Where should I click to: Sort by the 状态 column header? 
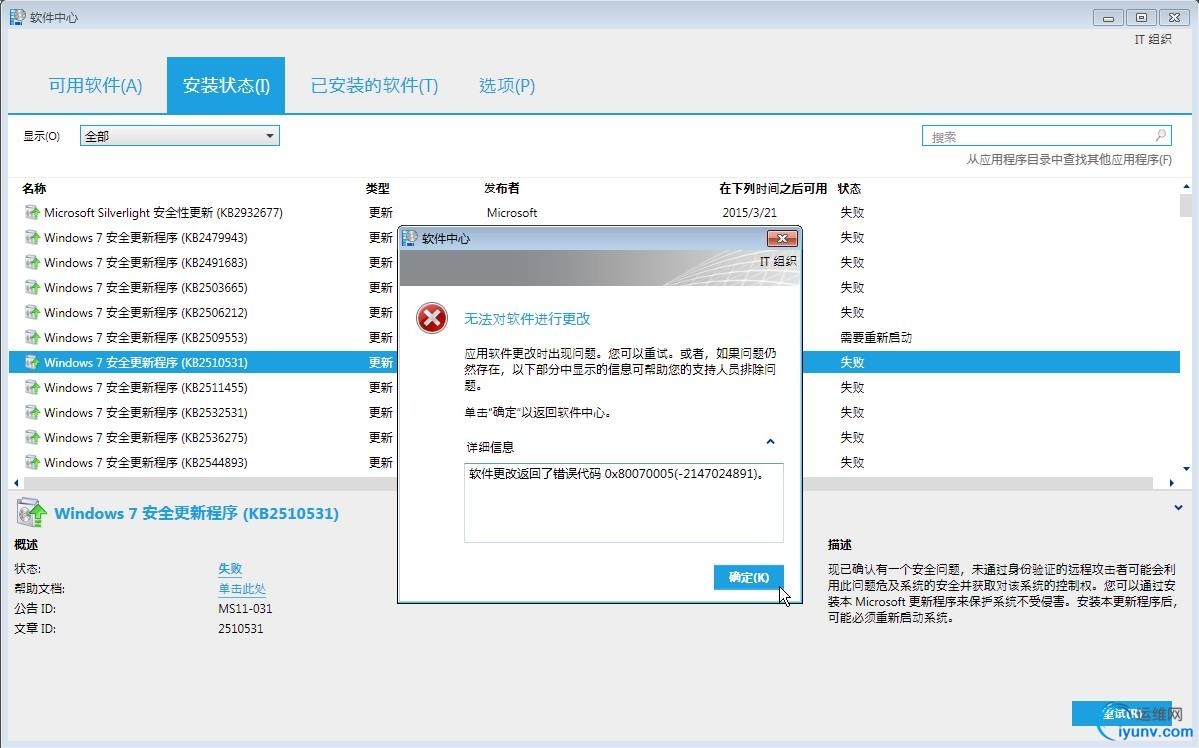[x=850, y=188]
